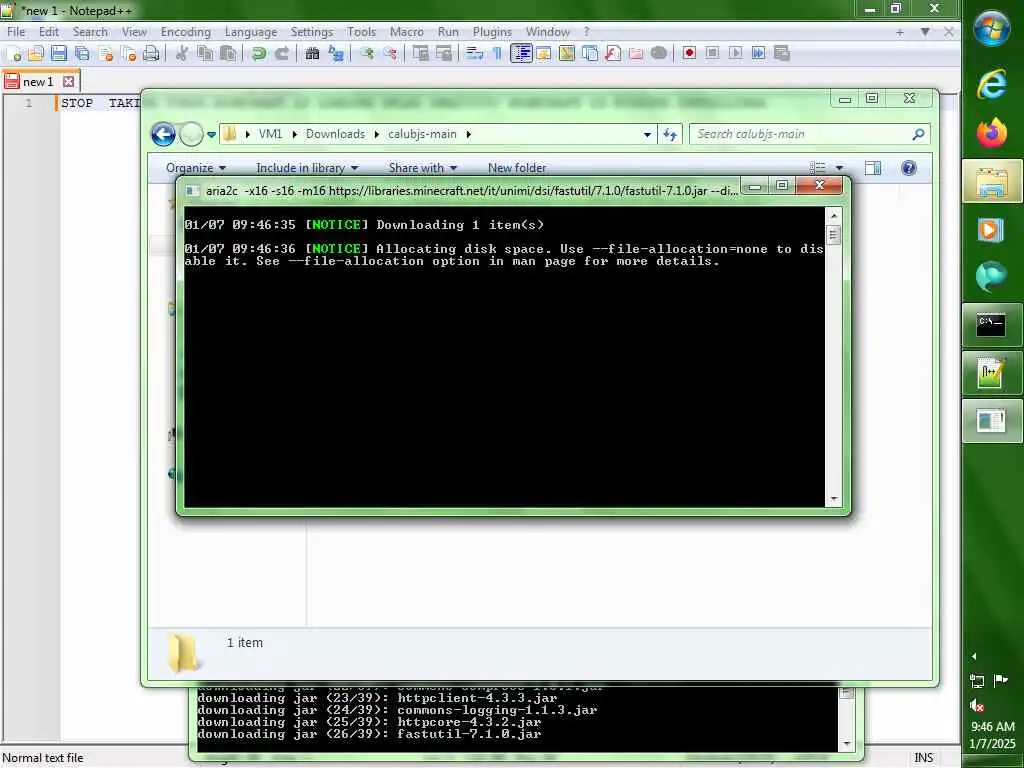Open Firefox from the taskbar
This screenshot has width=1024, height=768.
click(991, 133)
